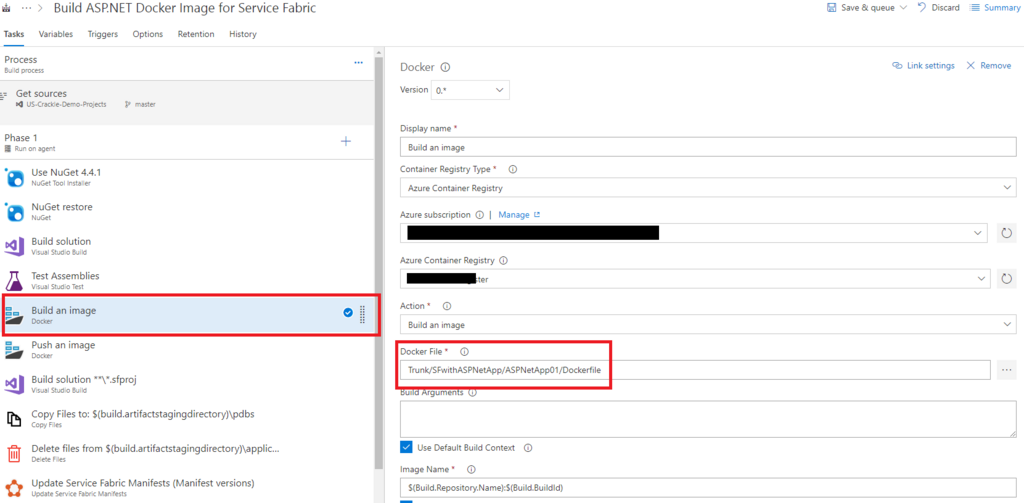Show info for Docker File field
The height and width of the screenshot is (503, 1024).
[465, 351]
